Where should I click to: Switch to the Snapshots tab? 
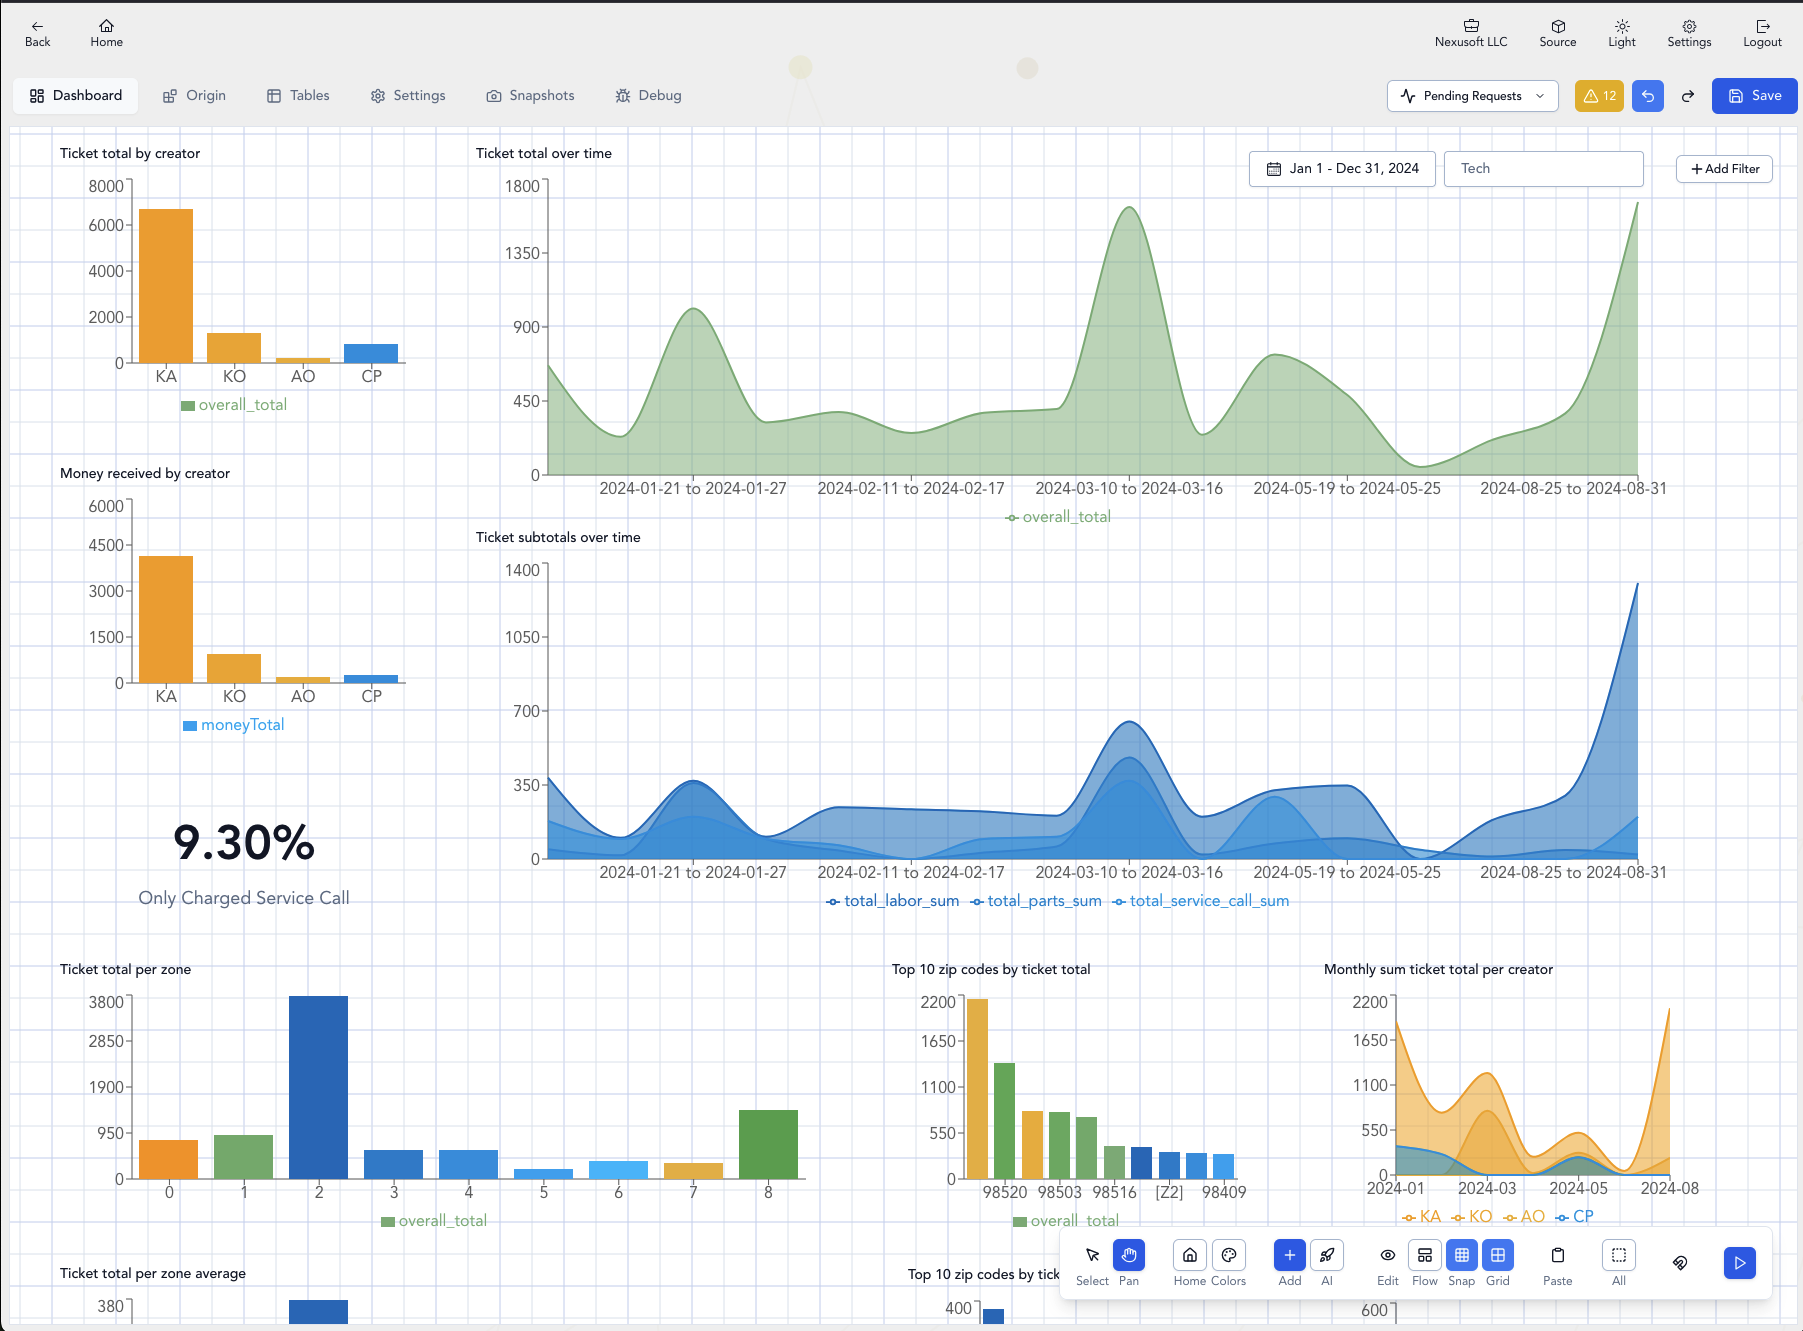coord(530,96)
